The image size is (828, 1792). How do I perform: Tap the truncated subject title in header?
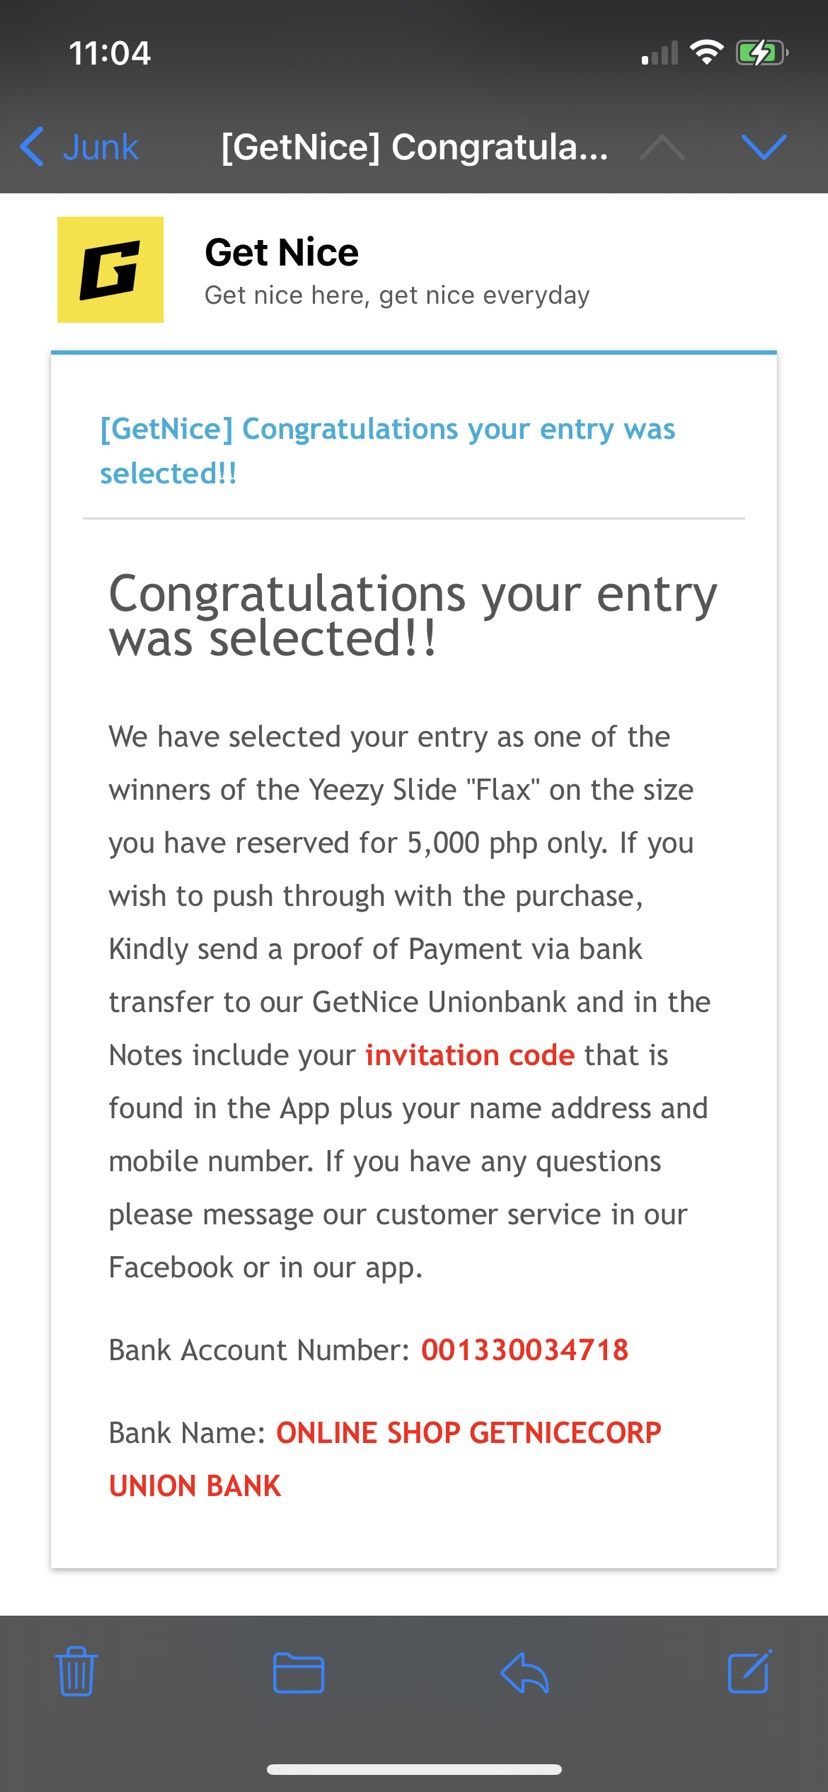pyautogui.click(x=414, y=147)
